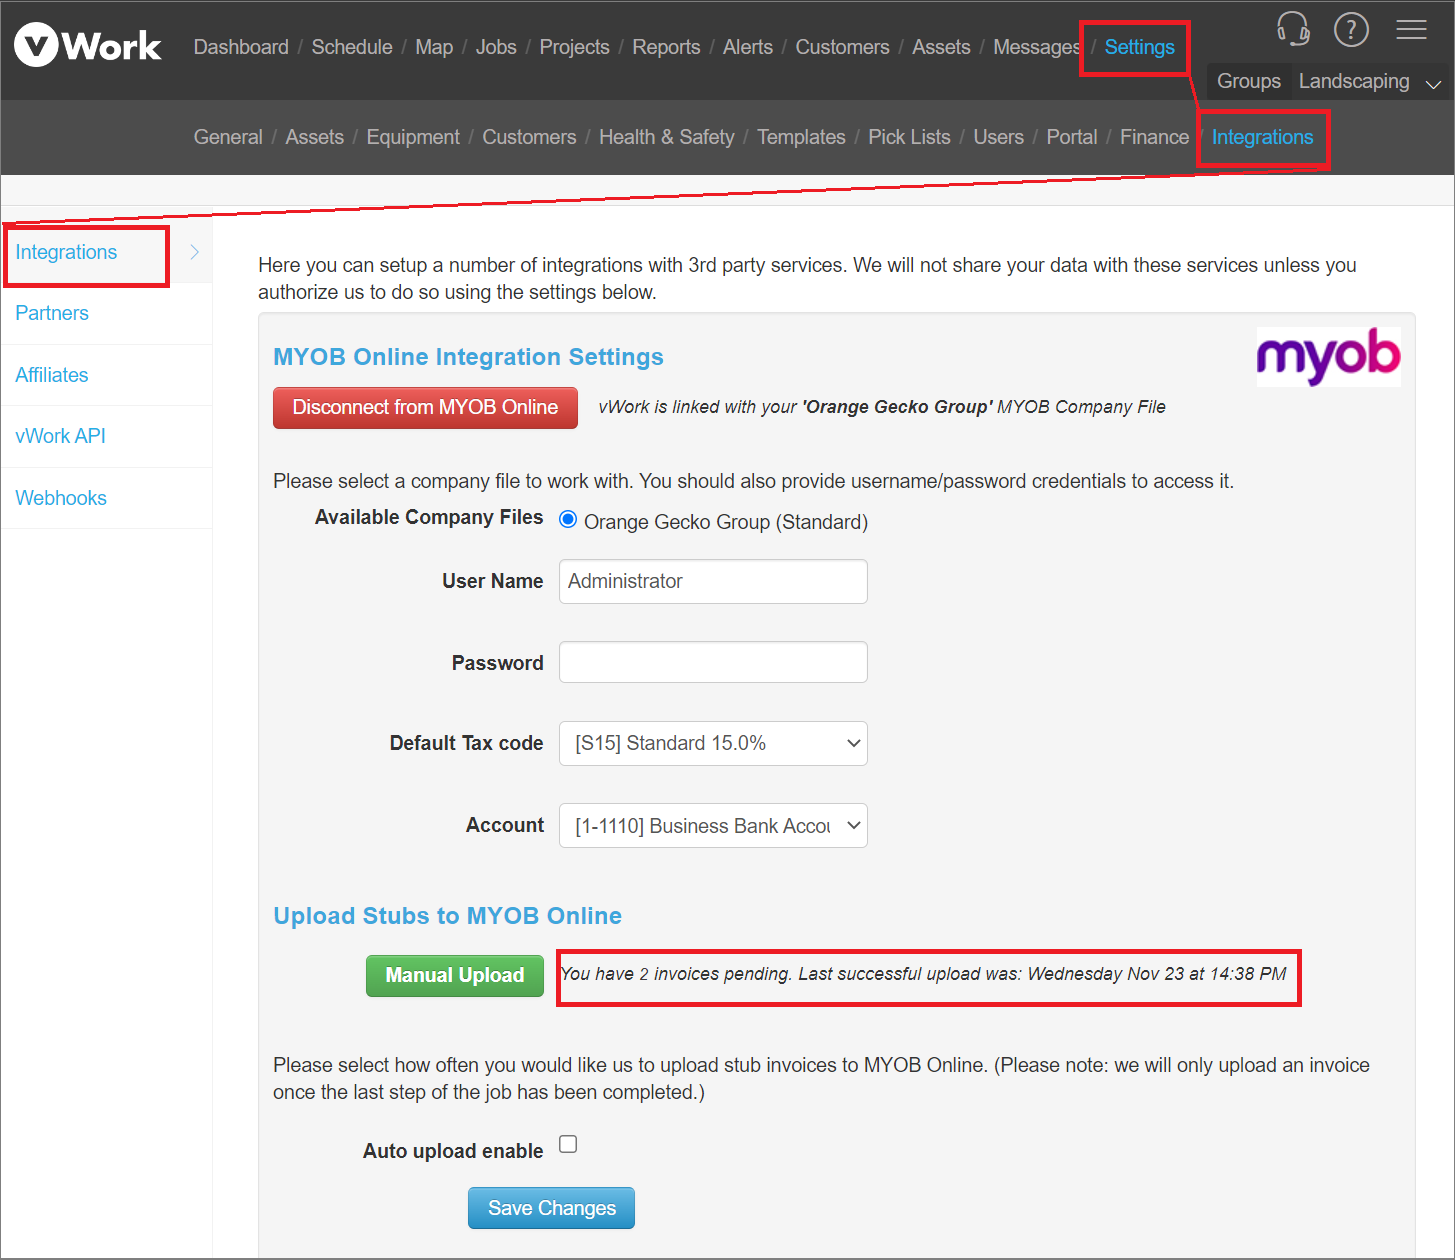The width and height of the screenshot is (1455, 1260).
Task: Expand the Integrations sidebar chevron
Action: click(x=194, y=252)
